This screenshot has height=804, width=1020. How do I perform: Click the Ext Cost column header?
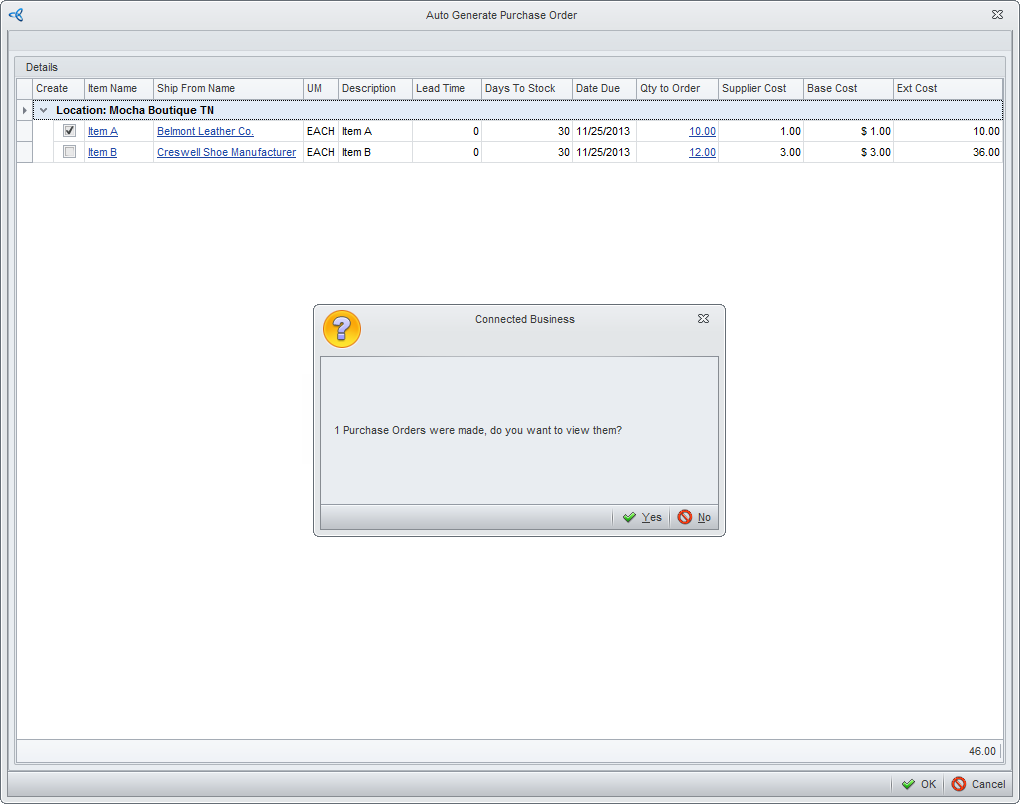coord(948,88)
